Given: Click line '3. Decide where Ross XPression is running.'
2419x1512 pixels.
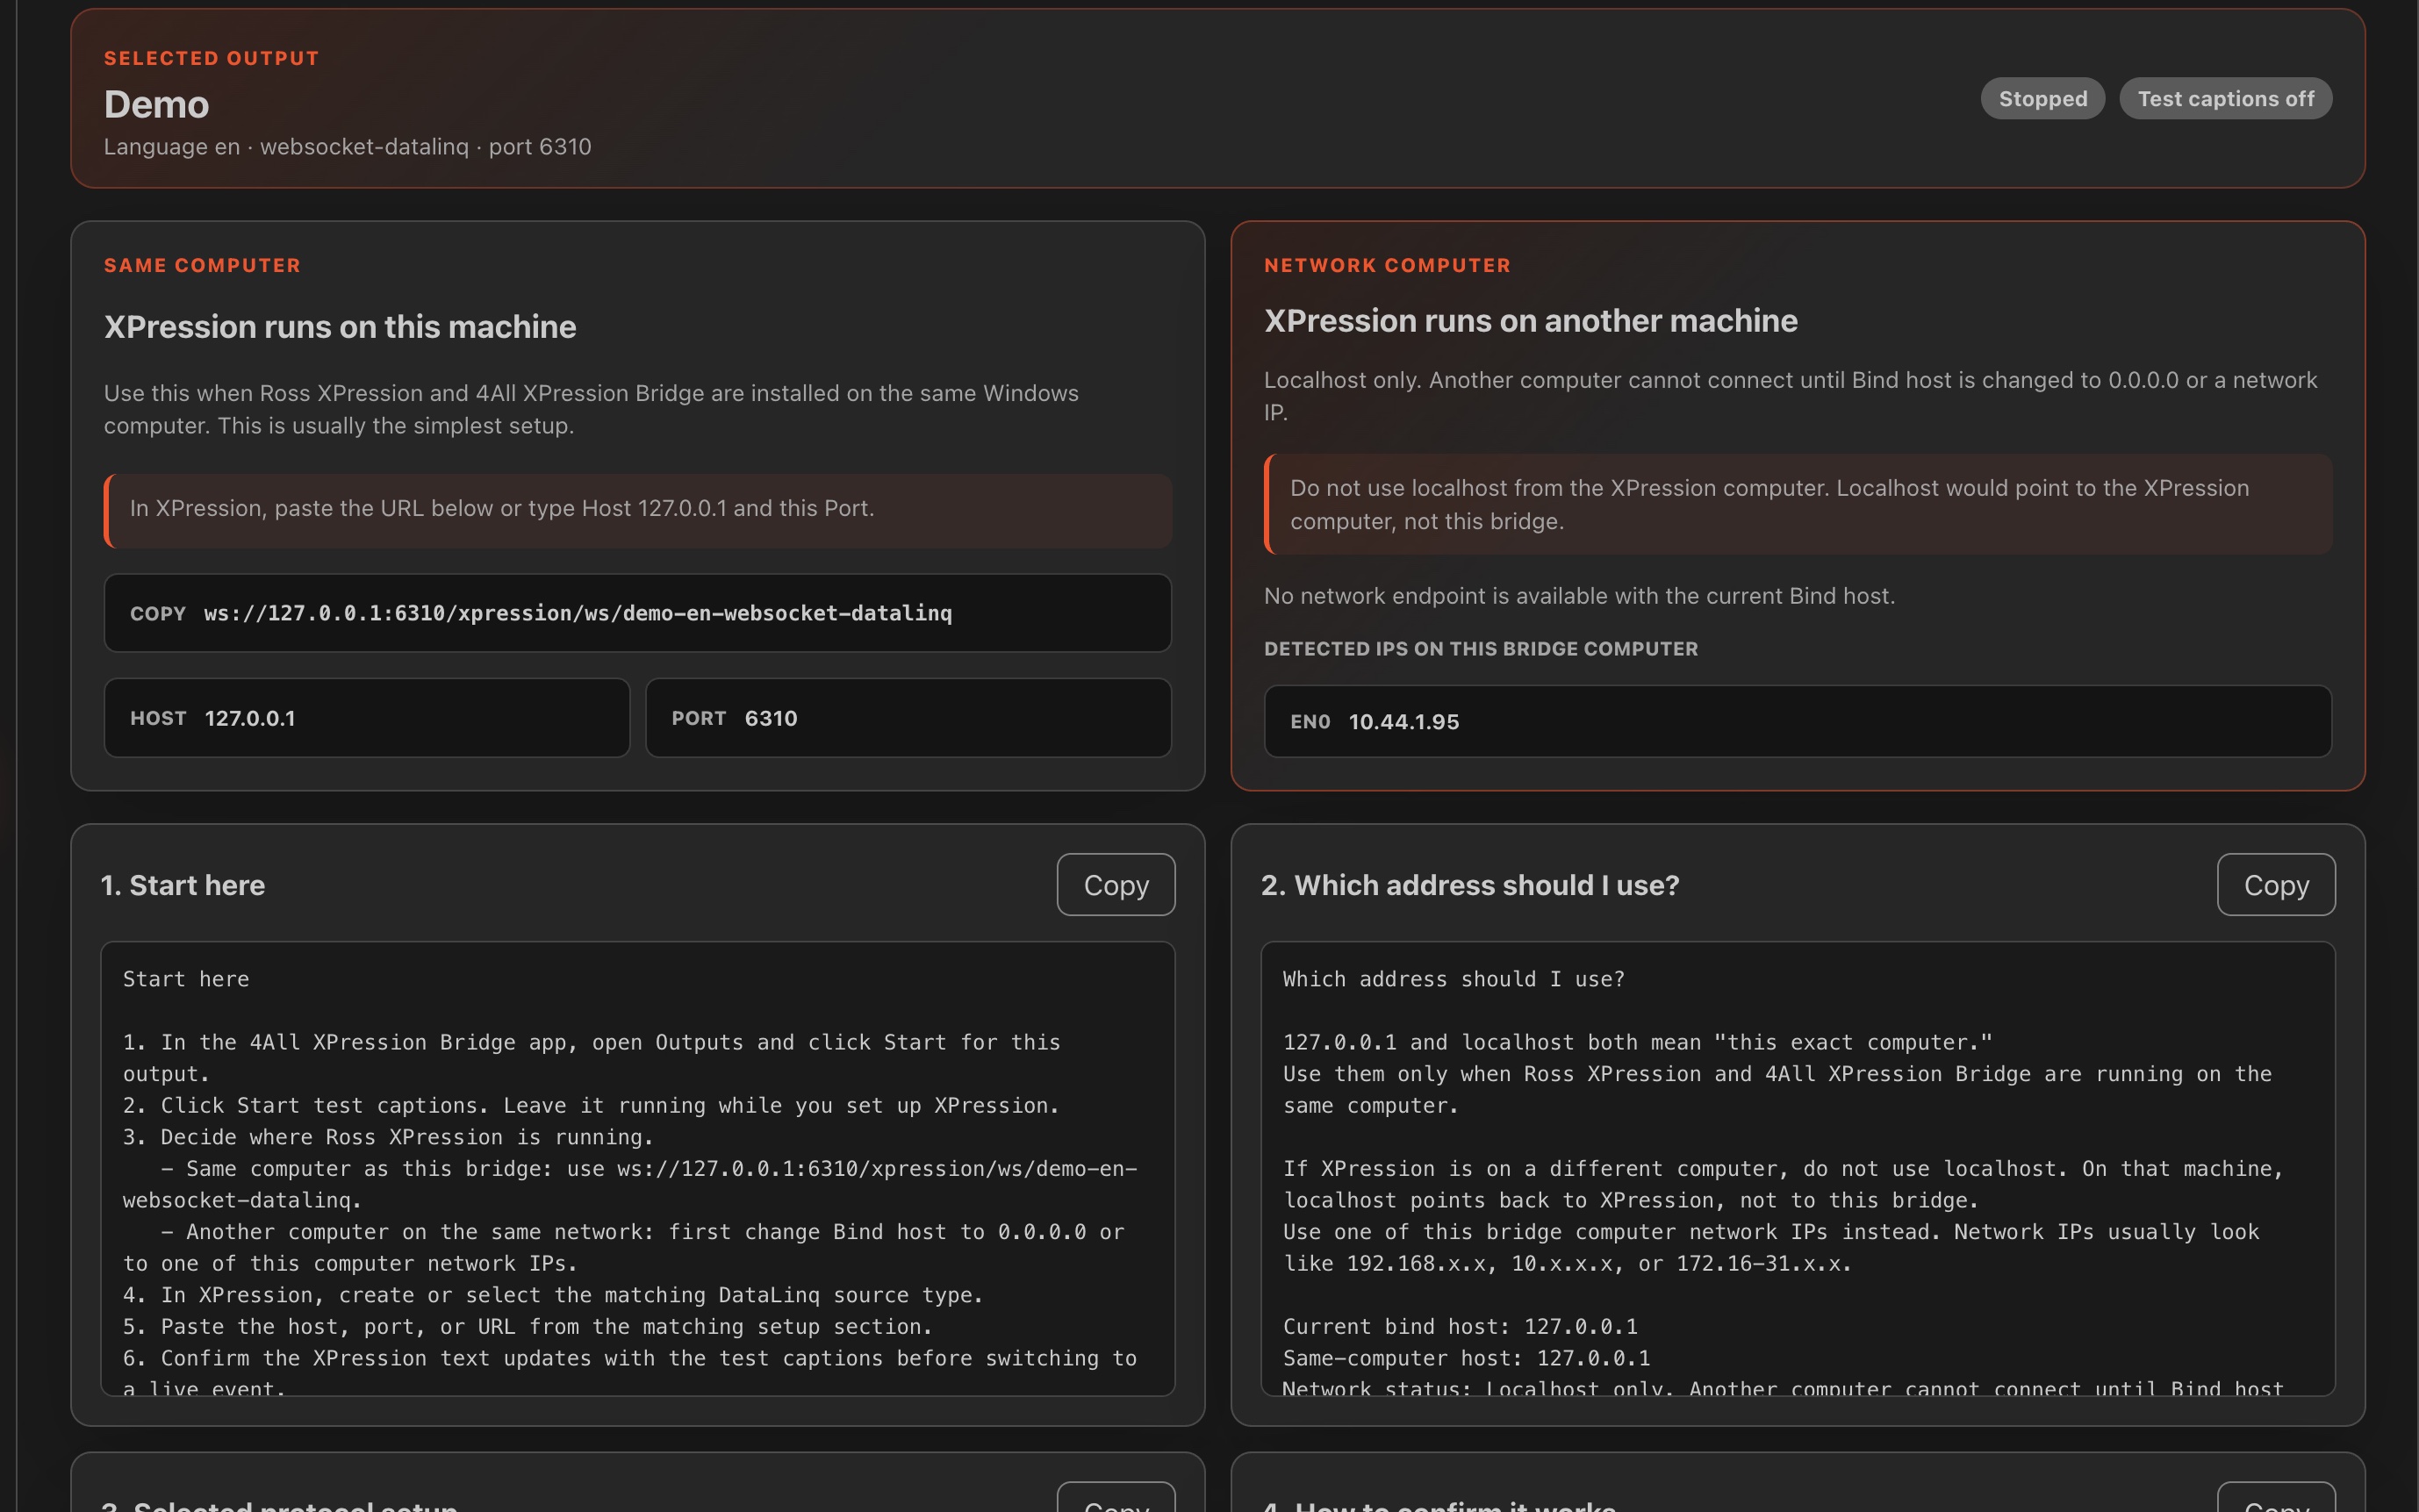Looking at the screenshot, I should pos(388,1137).
